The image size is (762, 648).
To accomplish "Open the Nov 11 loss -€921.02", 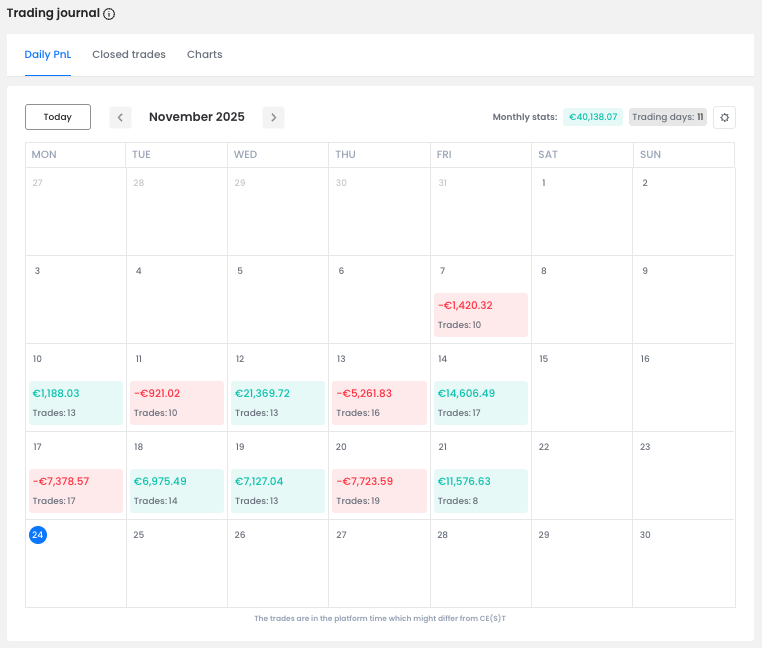I will point(177,403).
